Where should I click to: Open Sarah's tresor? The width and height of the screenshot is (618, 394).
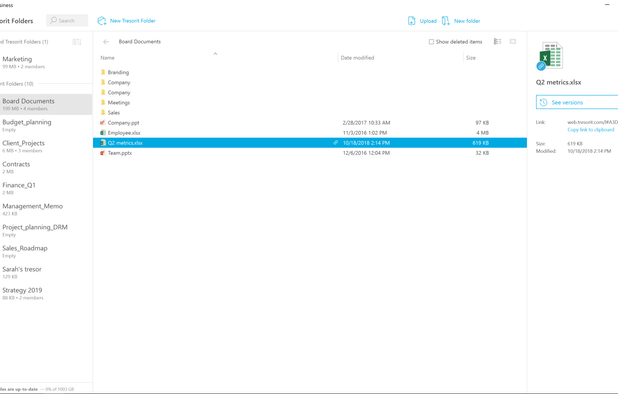[x=46, y=272]
